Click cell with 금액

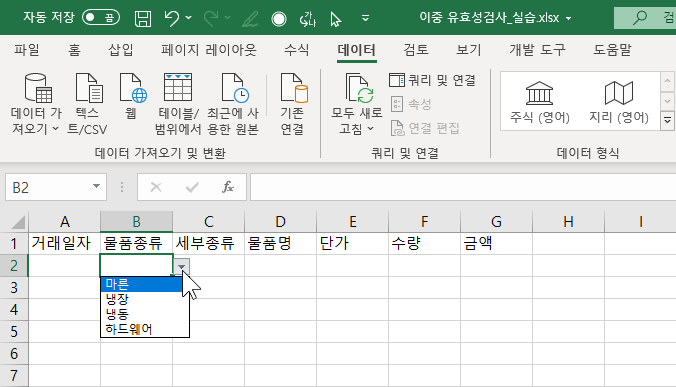(x=496, y=243)
